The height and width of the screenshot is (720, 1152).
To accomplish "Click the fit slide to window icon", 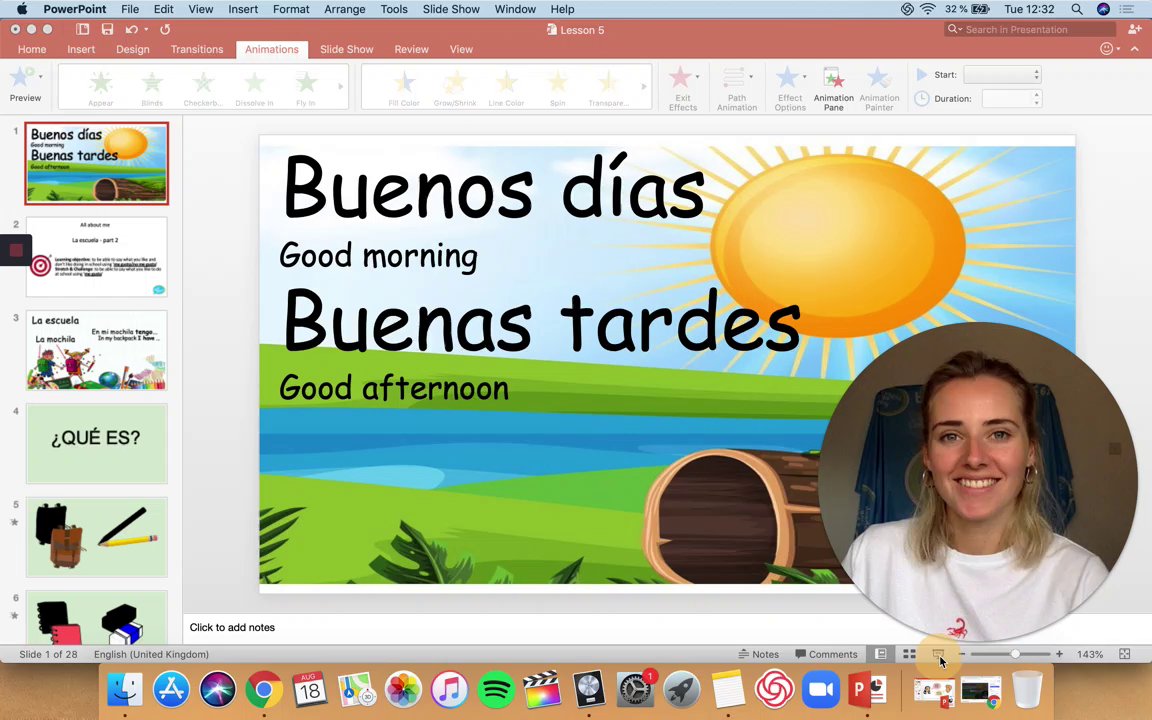I will pyautogui.click(x=1125, y=654).
